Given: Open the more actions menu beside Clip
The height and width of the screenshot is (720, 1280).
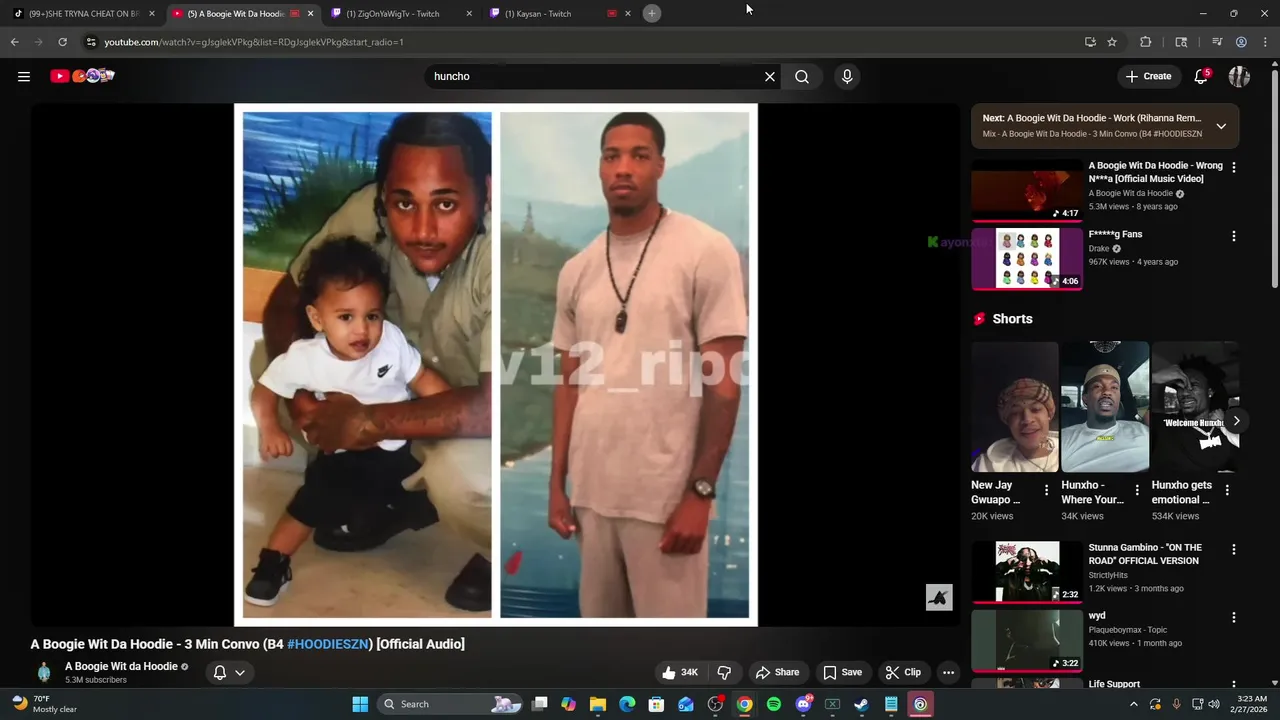Looking at the screenshot, I should 948,672.
